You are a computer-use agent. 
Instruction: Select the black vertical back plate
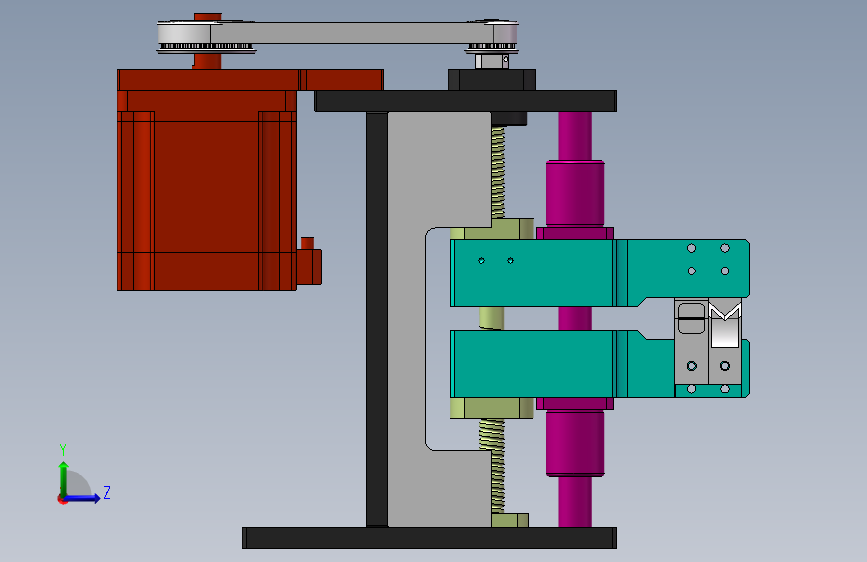(x=377, y=319)
